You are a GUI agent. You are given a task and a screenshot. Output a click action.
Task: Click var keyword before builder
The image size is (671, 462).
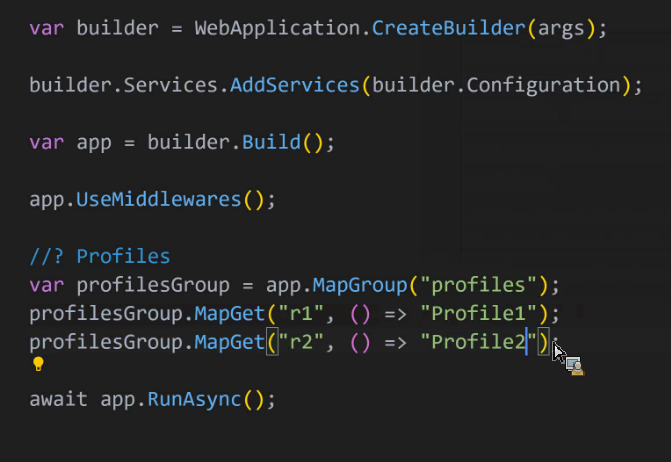[47, 28]
